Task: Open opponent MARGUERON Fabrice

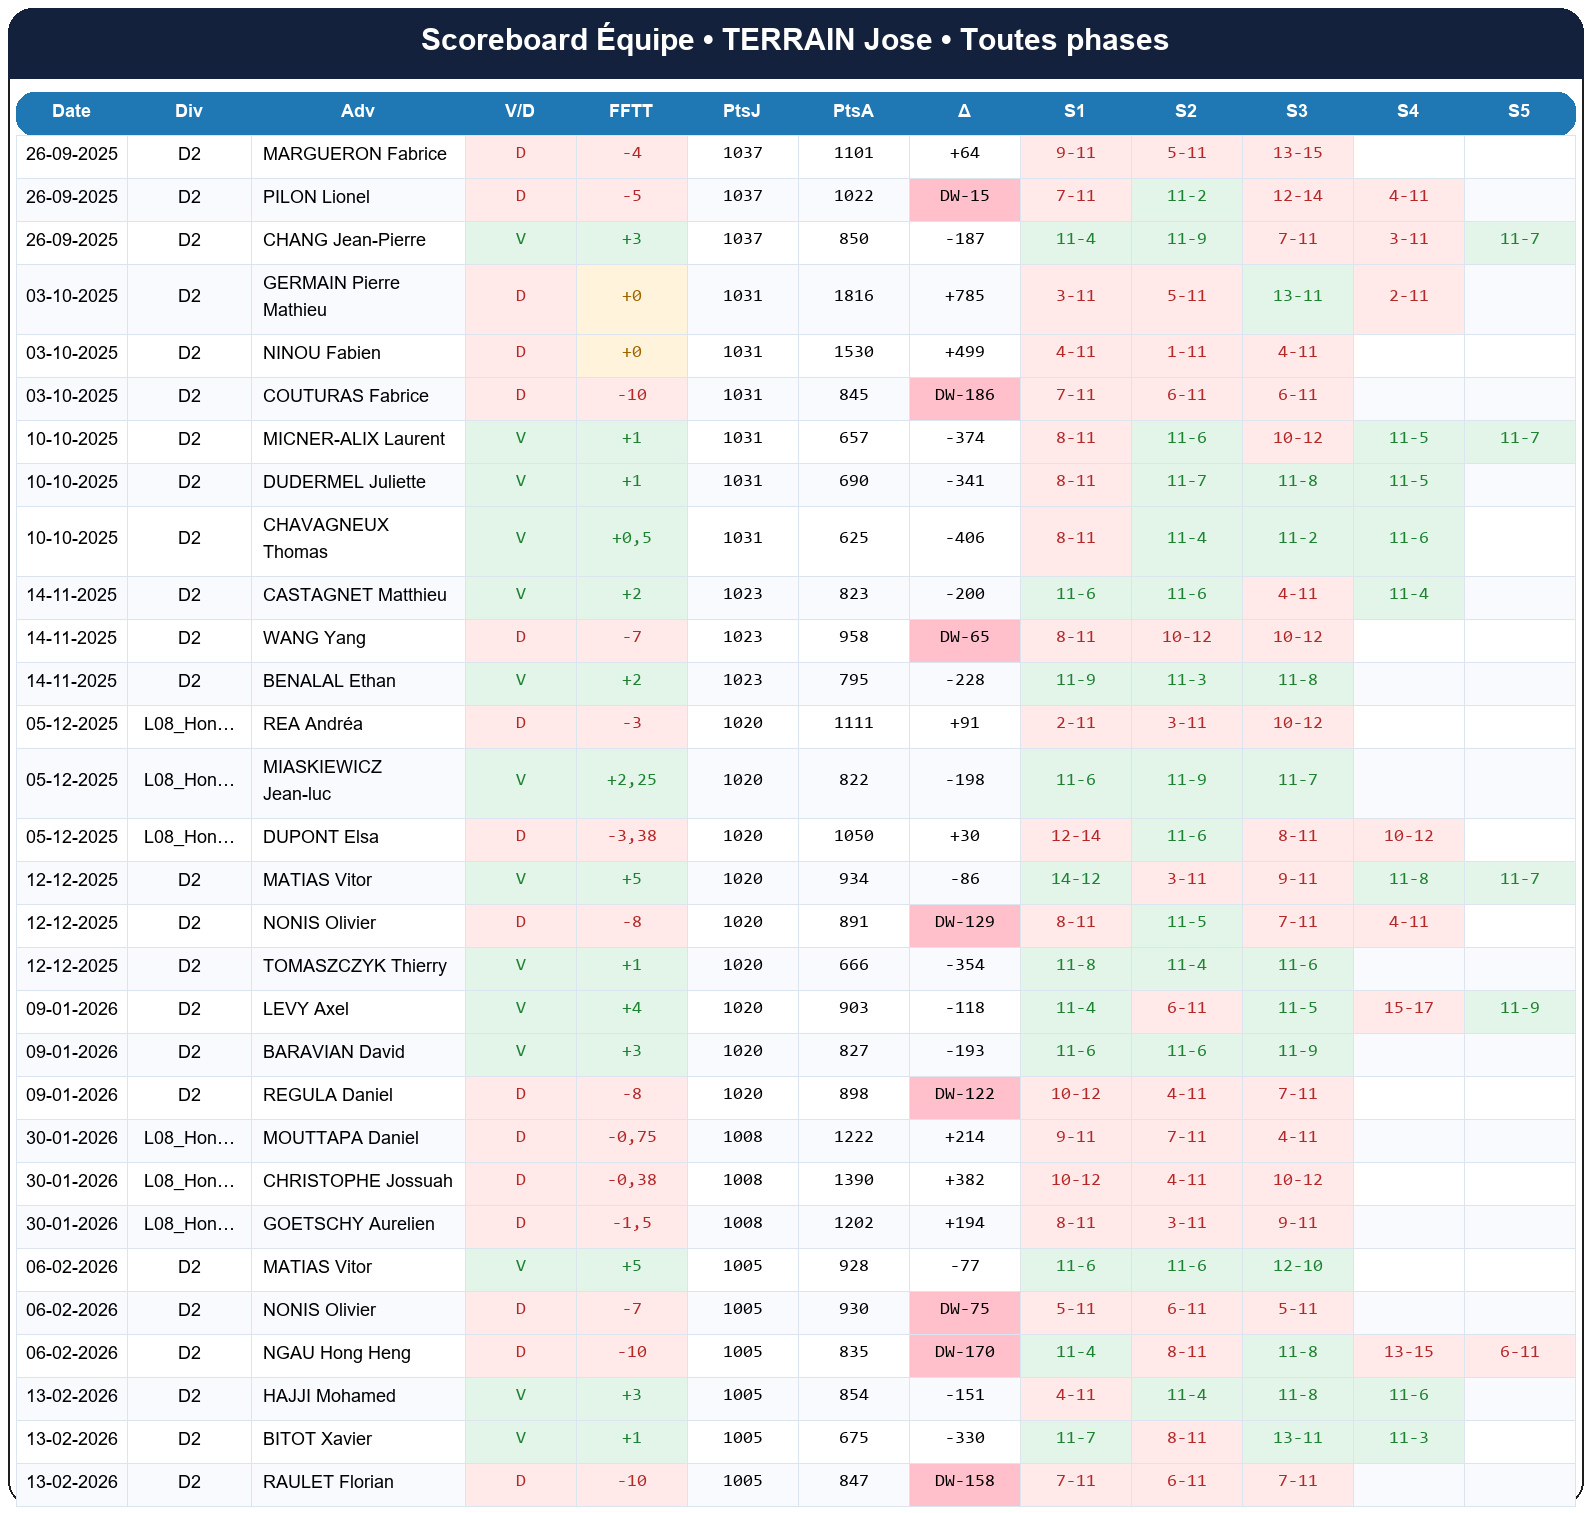Action: tap(354, 154)
